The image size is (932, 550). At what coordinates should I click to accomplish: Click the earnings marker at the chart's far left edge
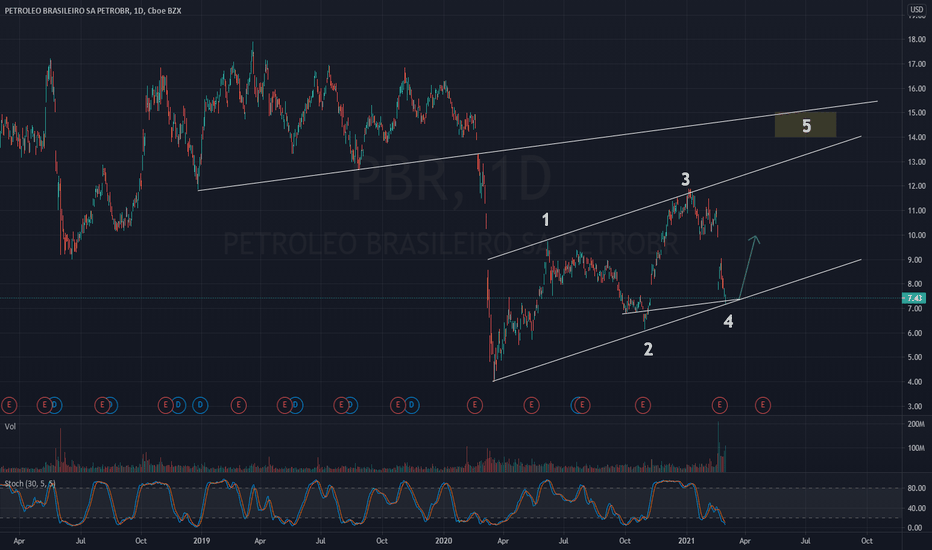9,406
